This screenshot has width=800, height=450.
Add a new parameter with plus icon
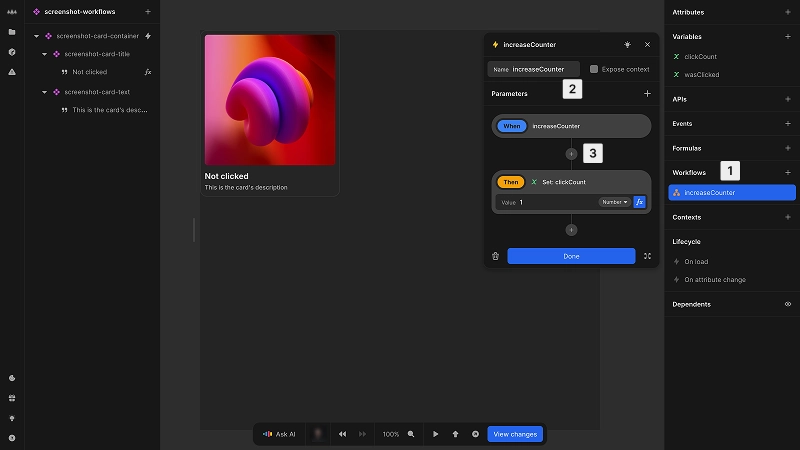pos(647,93)
